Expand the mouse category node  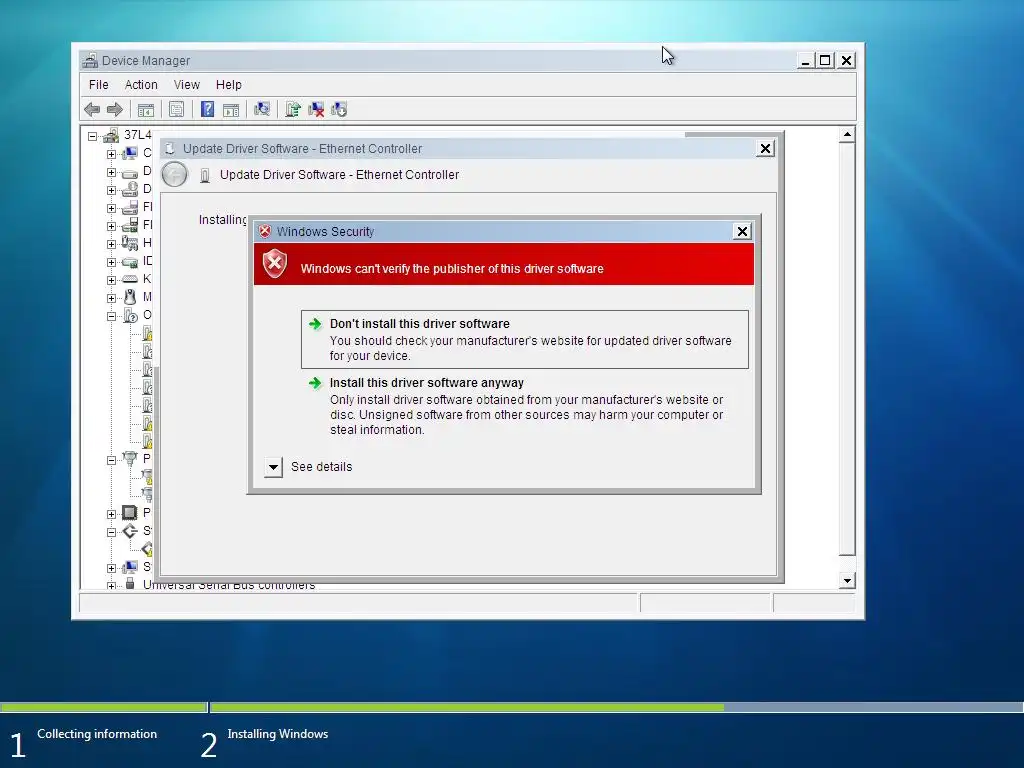(111, 298)
